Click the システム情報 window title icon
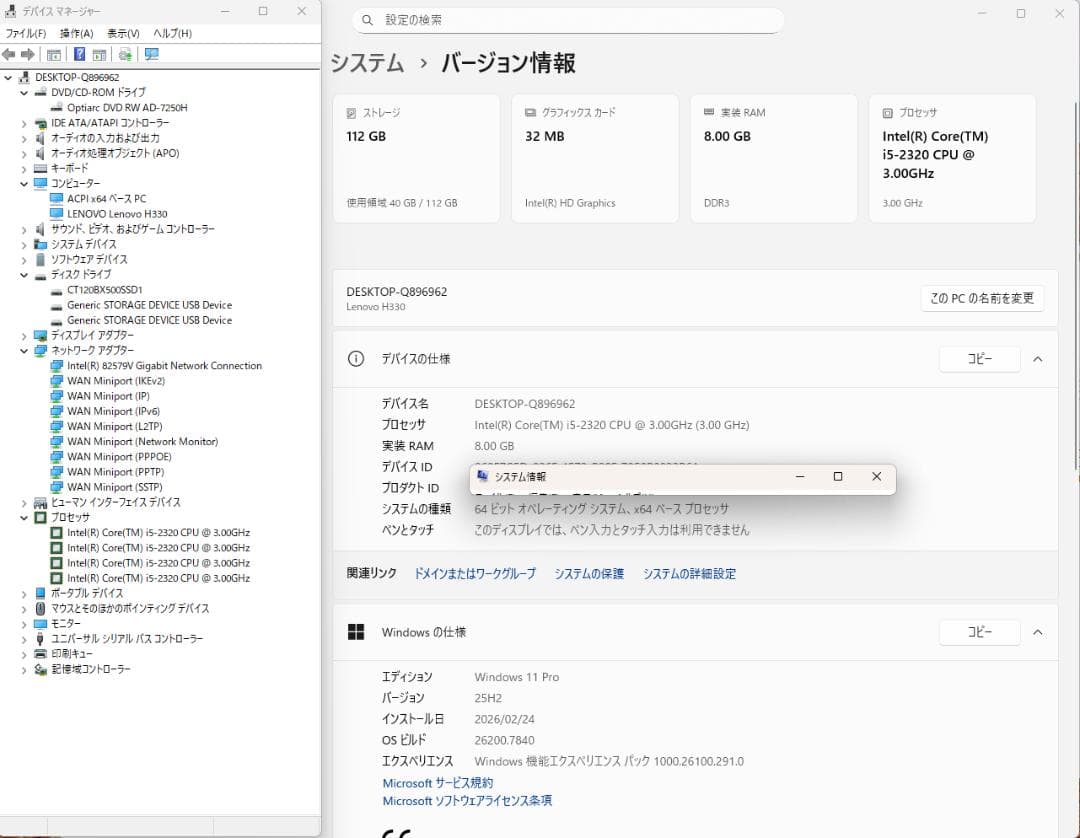 [x=483, y=476]
